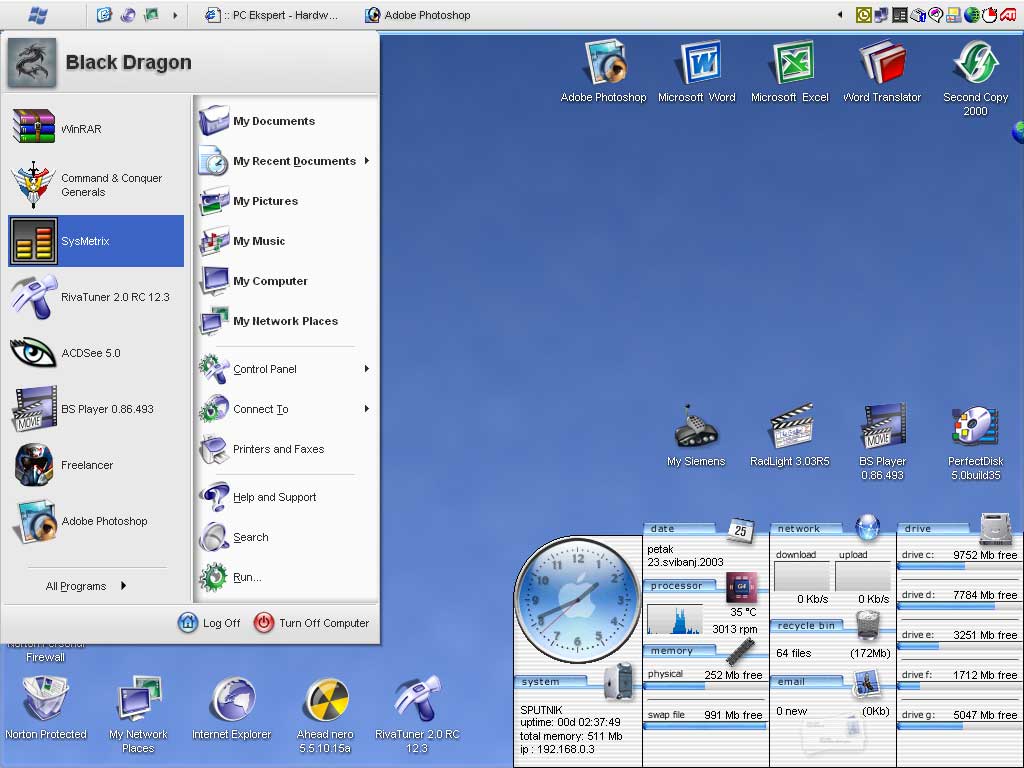Choose Run... in Start menu
This screenshot has height=768, width=1024.
(246, 577)
